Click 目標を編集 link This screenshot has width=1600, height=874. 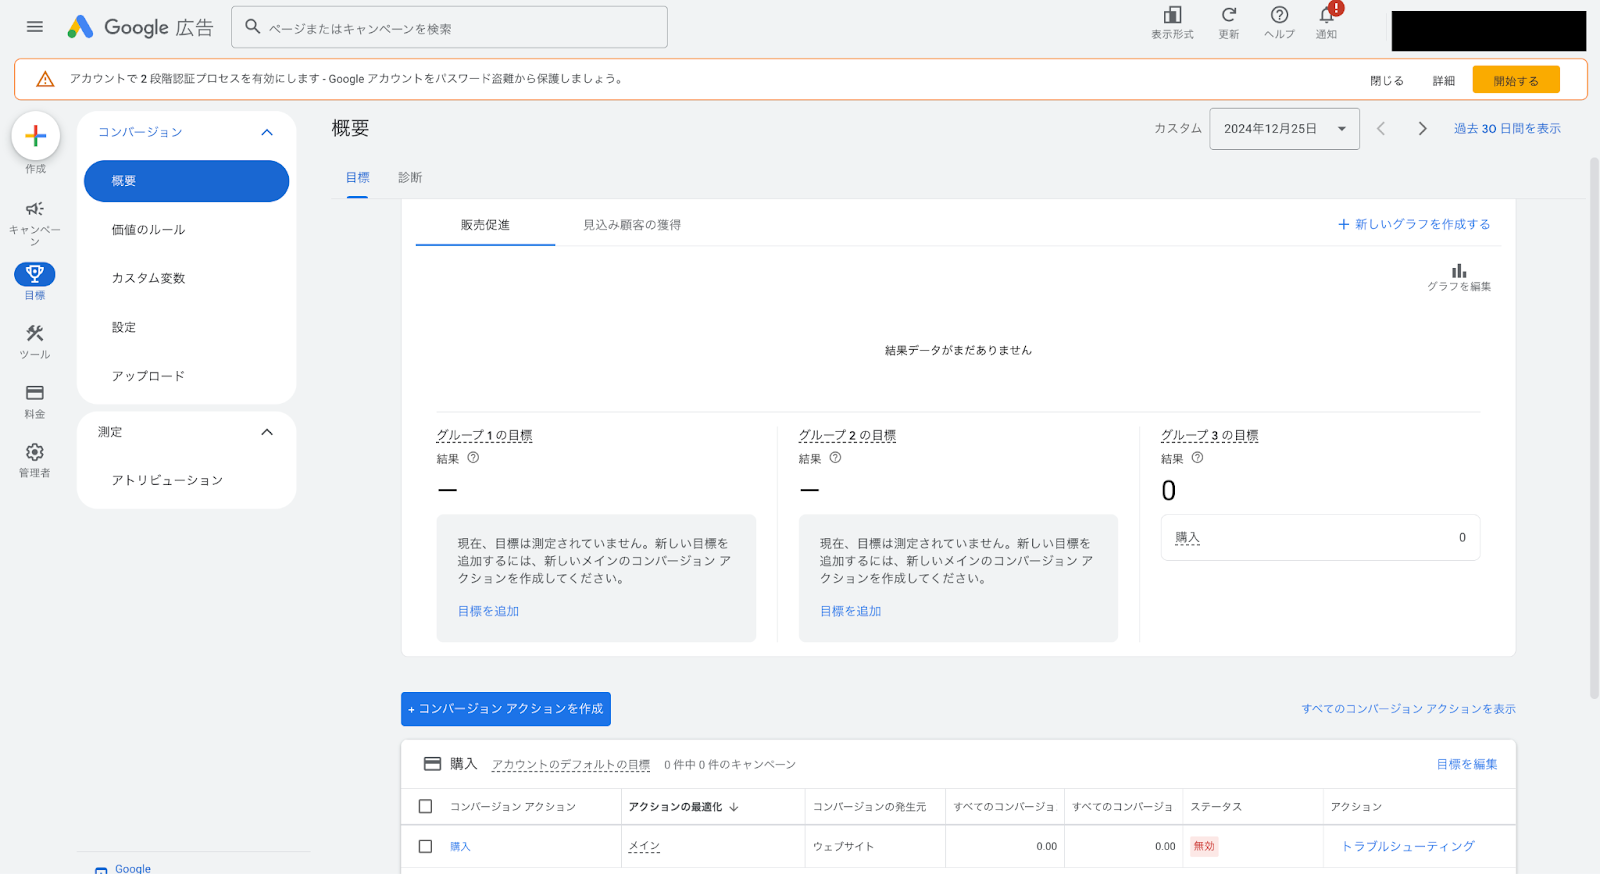(x=1467, y=764)
